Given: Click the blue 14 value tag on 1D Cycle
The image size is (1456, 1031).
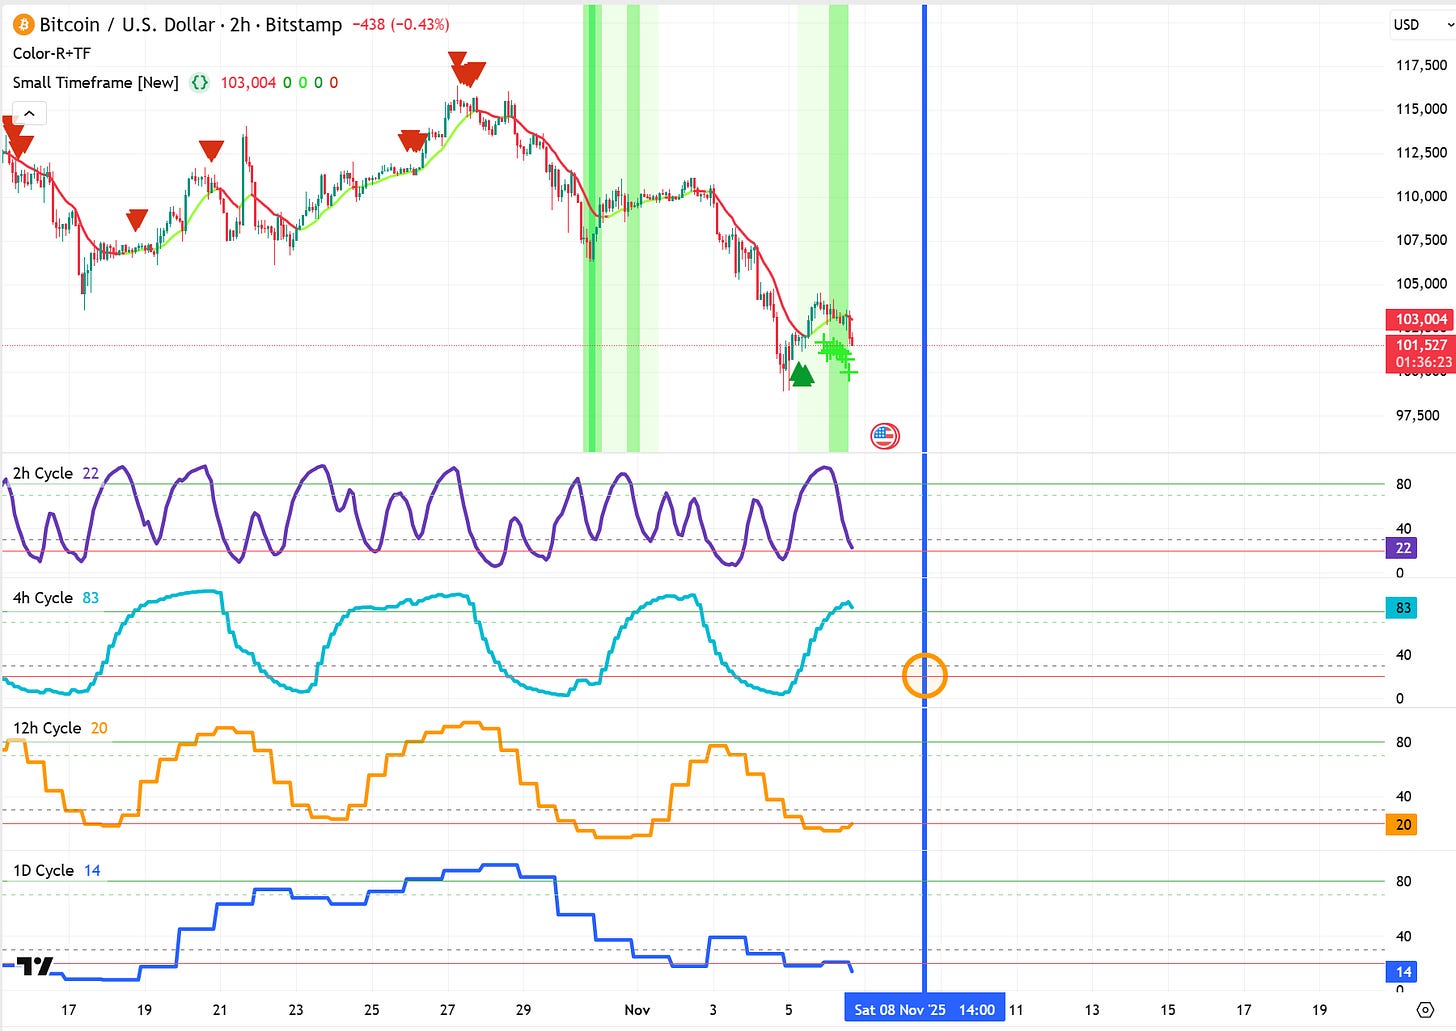Looking at the screenshot, I should pyautogui.click(x=1403, y=972).
